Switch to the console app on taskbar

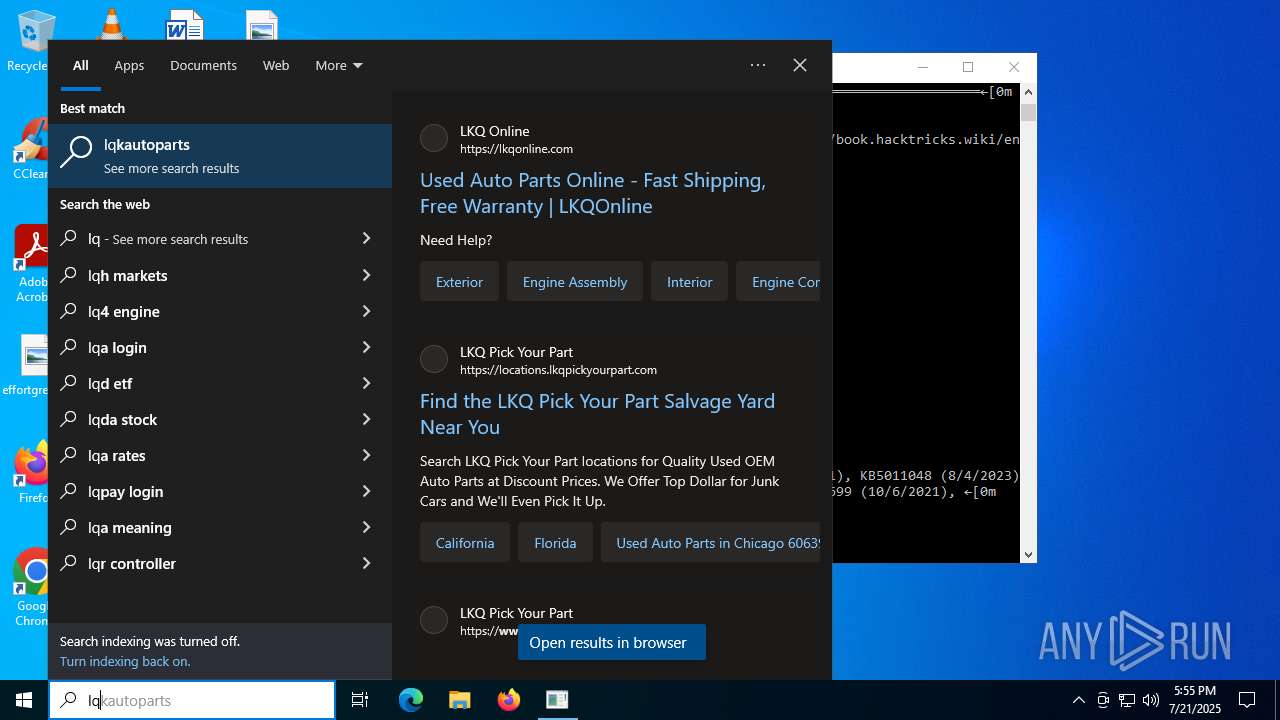(x=557, y=700)
